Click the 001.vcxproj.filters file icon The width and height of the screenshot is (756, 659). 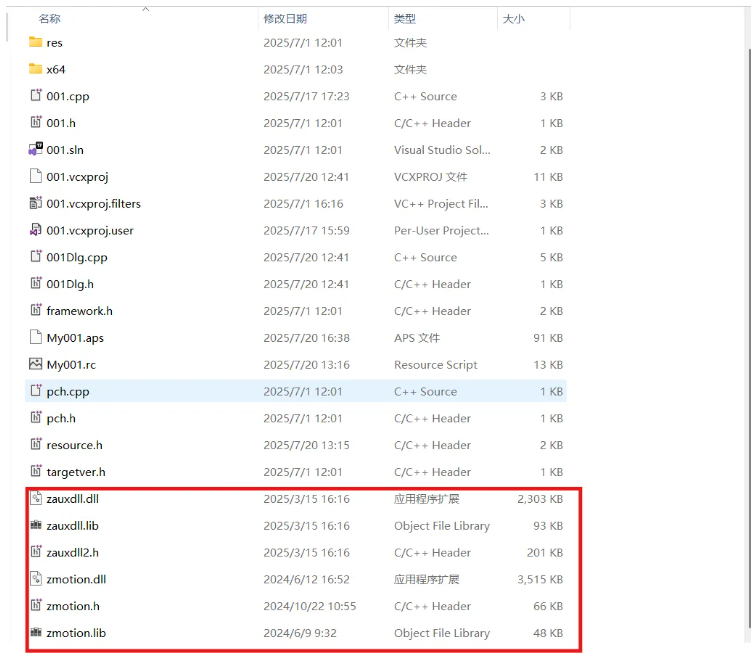36,203
